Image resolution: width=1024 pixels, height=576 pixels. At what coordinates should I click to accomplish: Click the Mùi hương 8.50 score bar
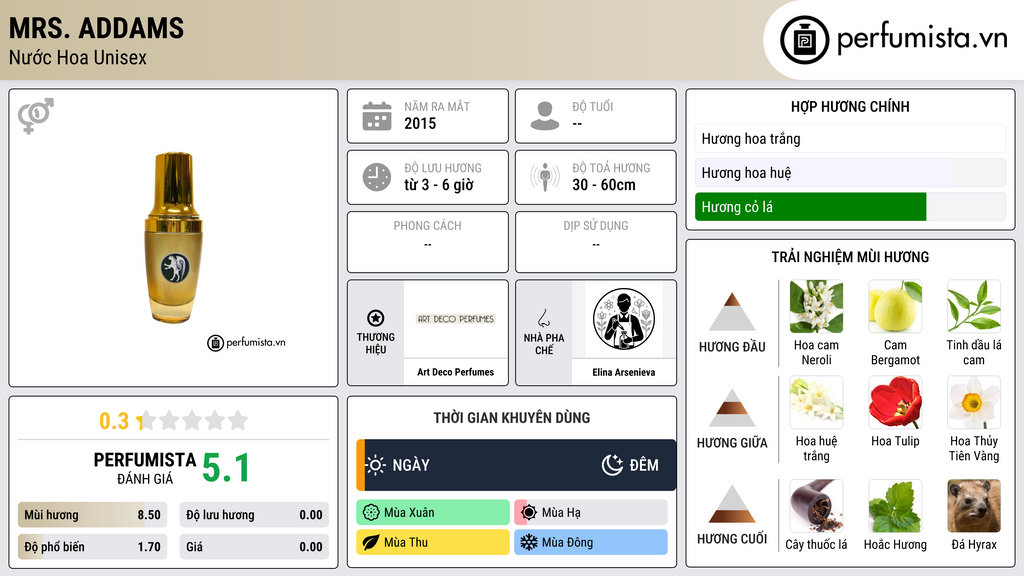point(93,515)
